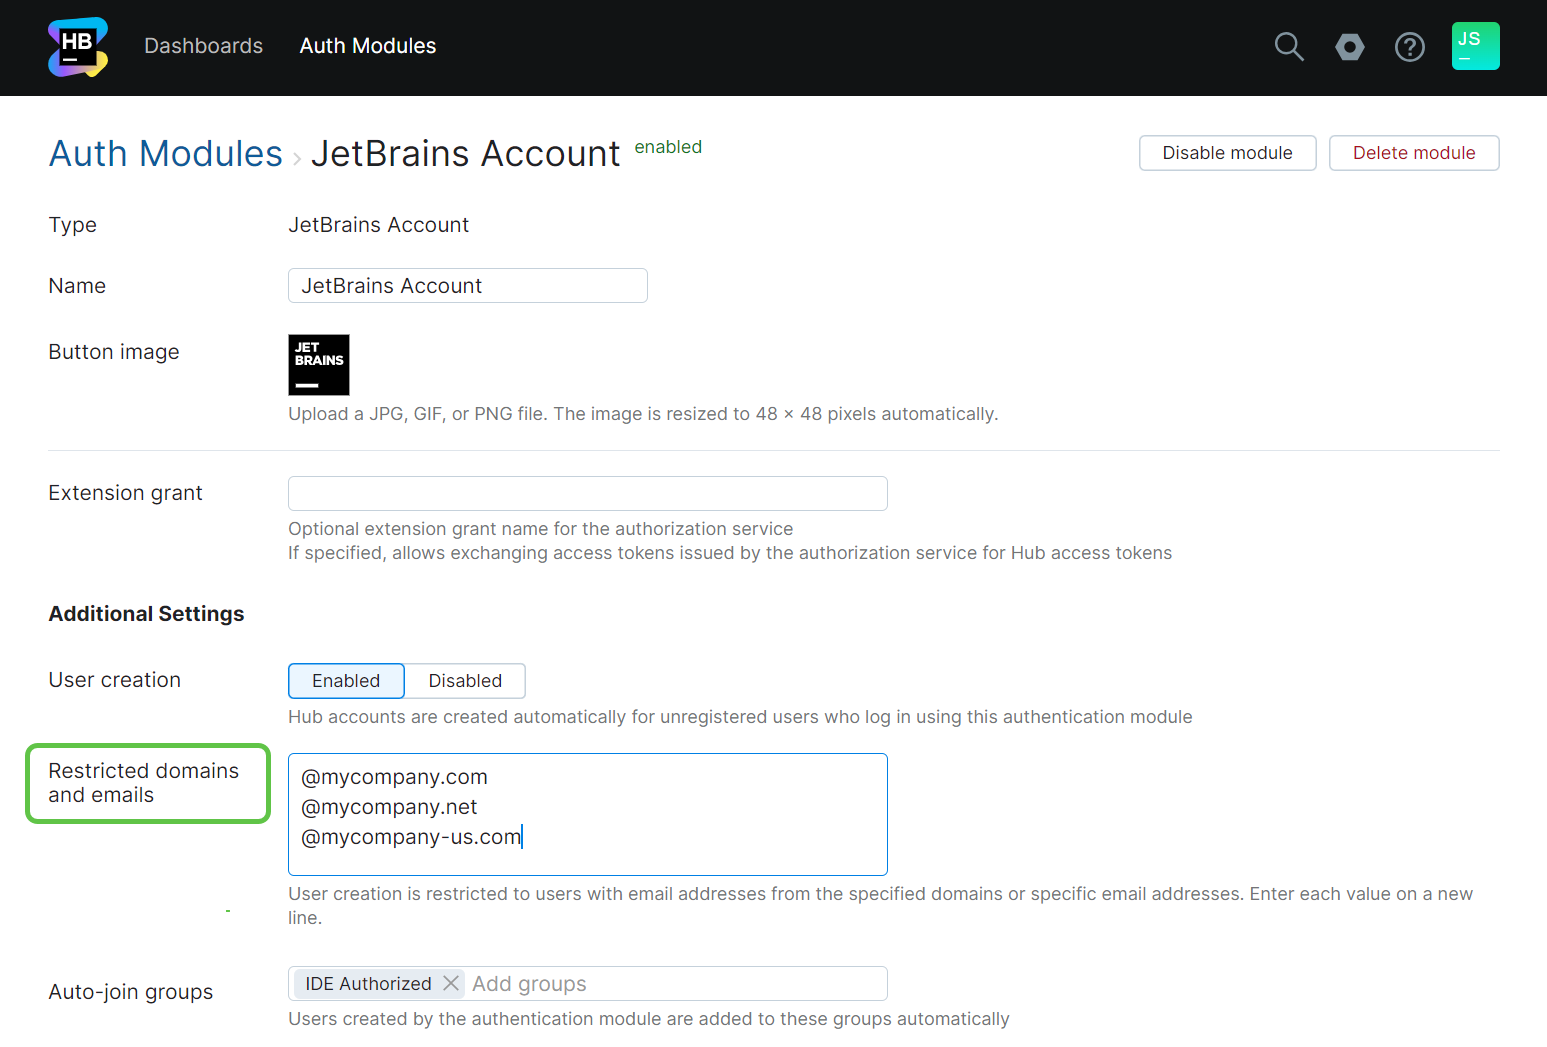This screenshot has height=1047, width=1547.
Task: Click the Additional Settings heading
Action: click(x=147, y=614)
